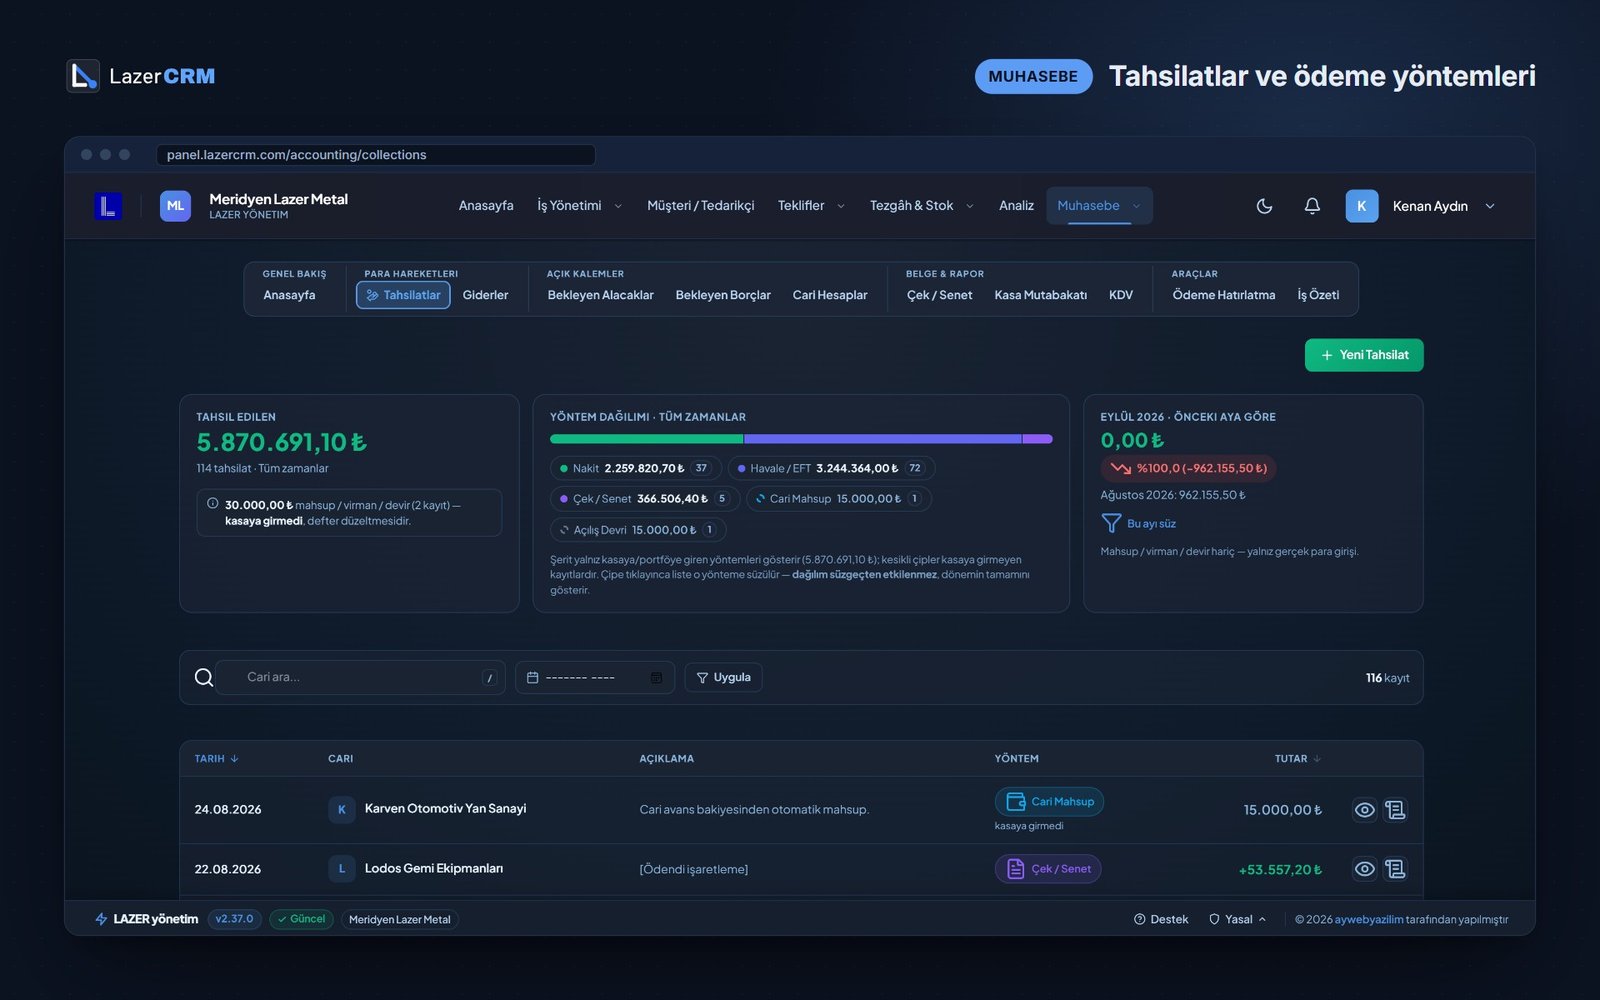
Task: Open the calendar picker in the date field
Action: [656, 678]
